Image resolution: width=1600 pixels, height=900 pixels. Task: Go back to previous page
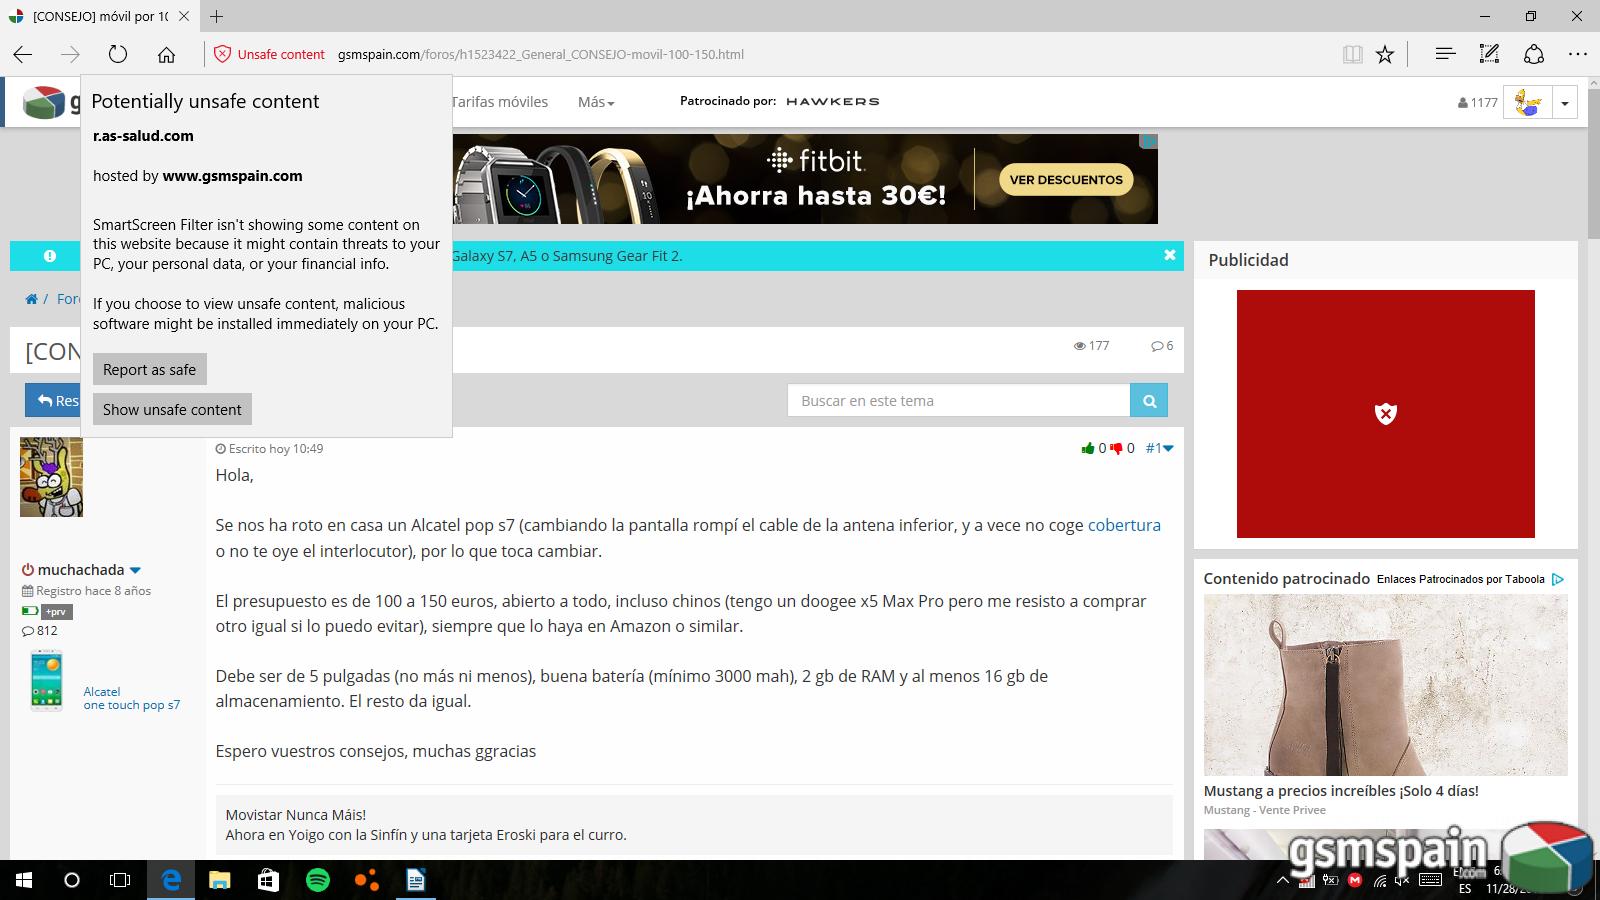pyautogui.click(x=23, y=55)
